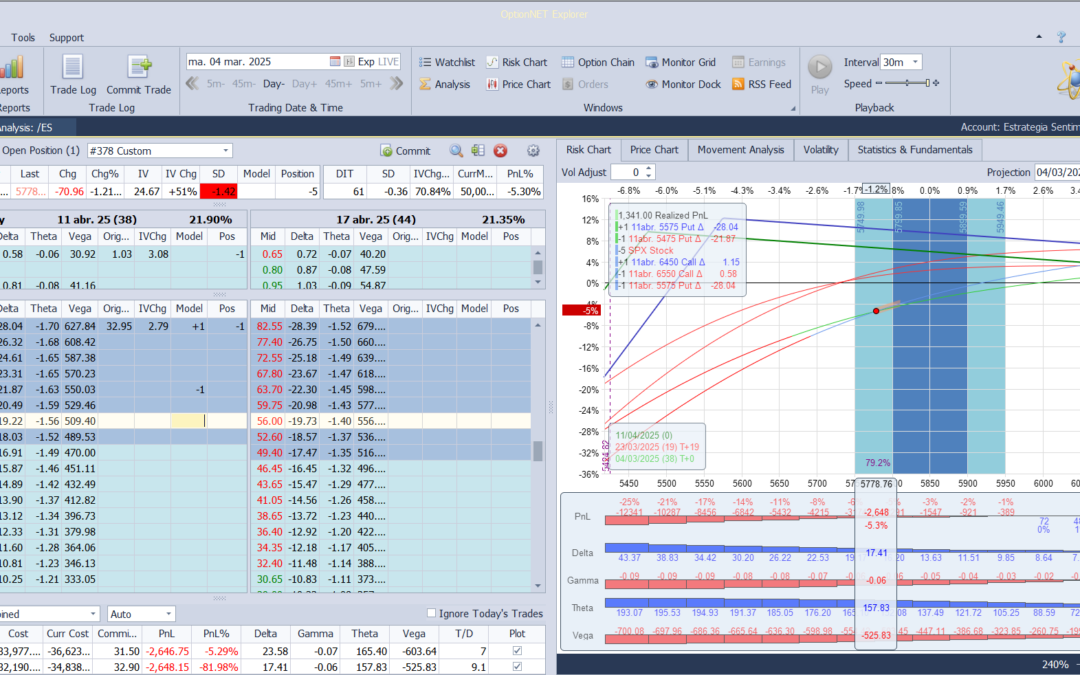Open Risk Chart from the Windows group
1080x675 pixels.
pyautogui.click(x=517, y=62)
